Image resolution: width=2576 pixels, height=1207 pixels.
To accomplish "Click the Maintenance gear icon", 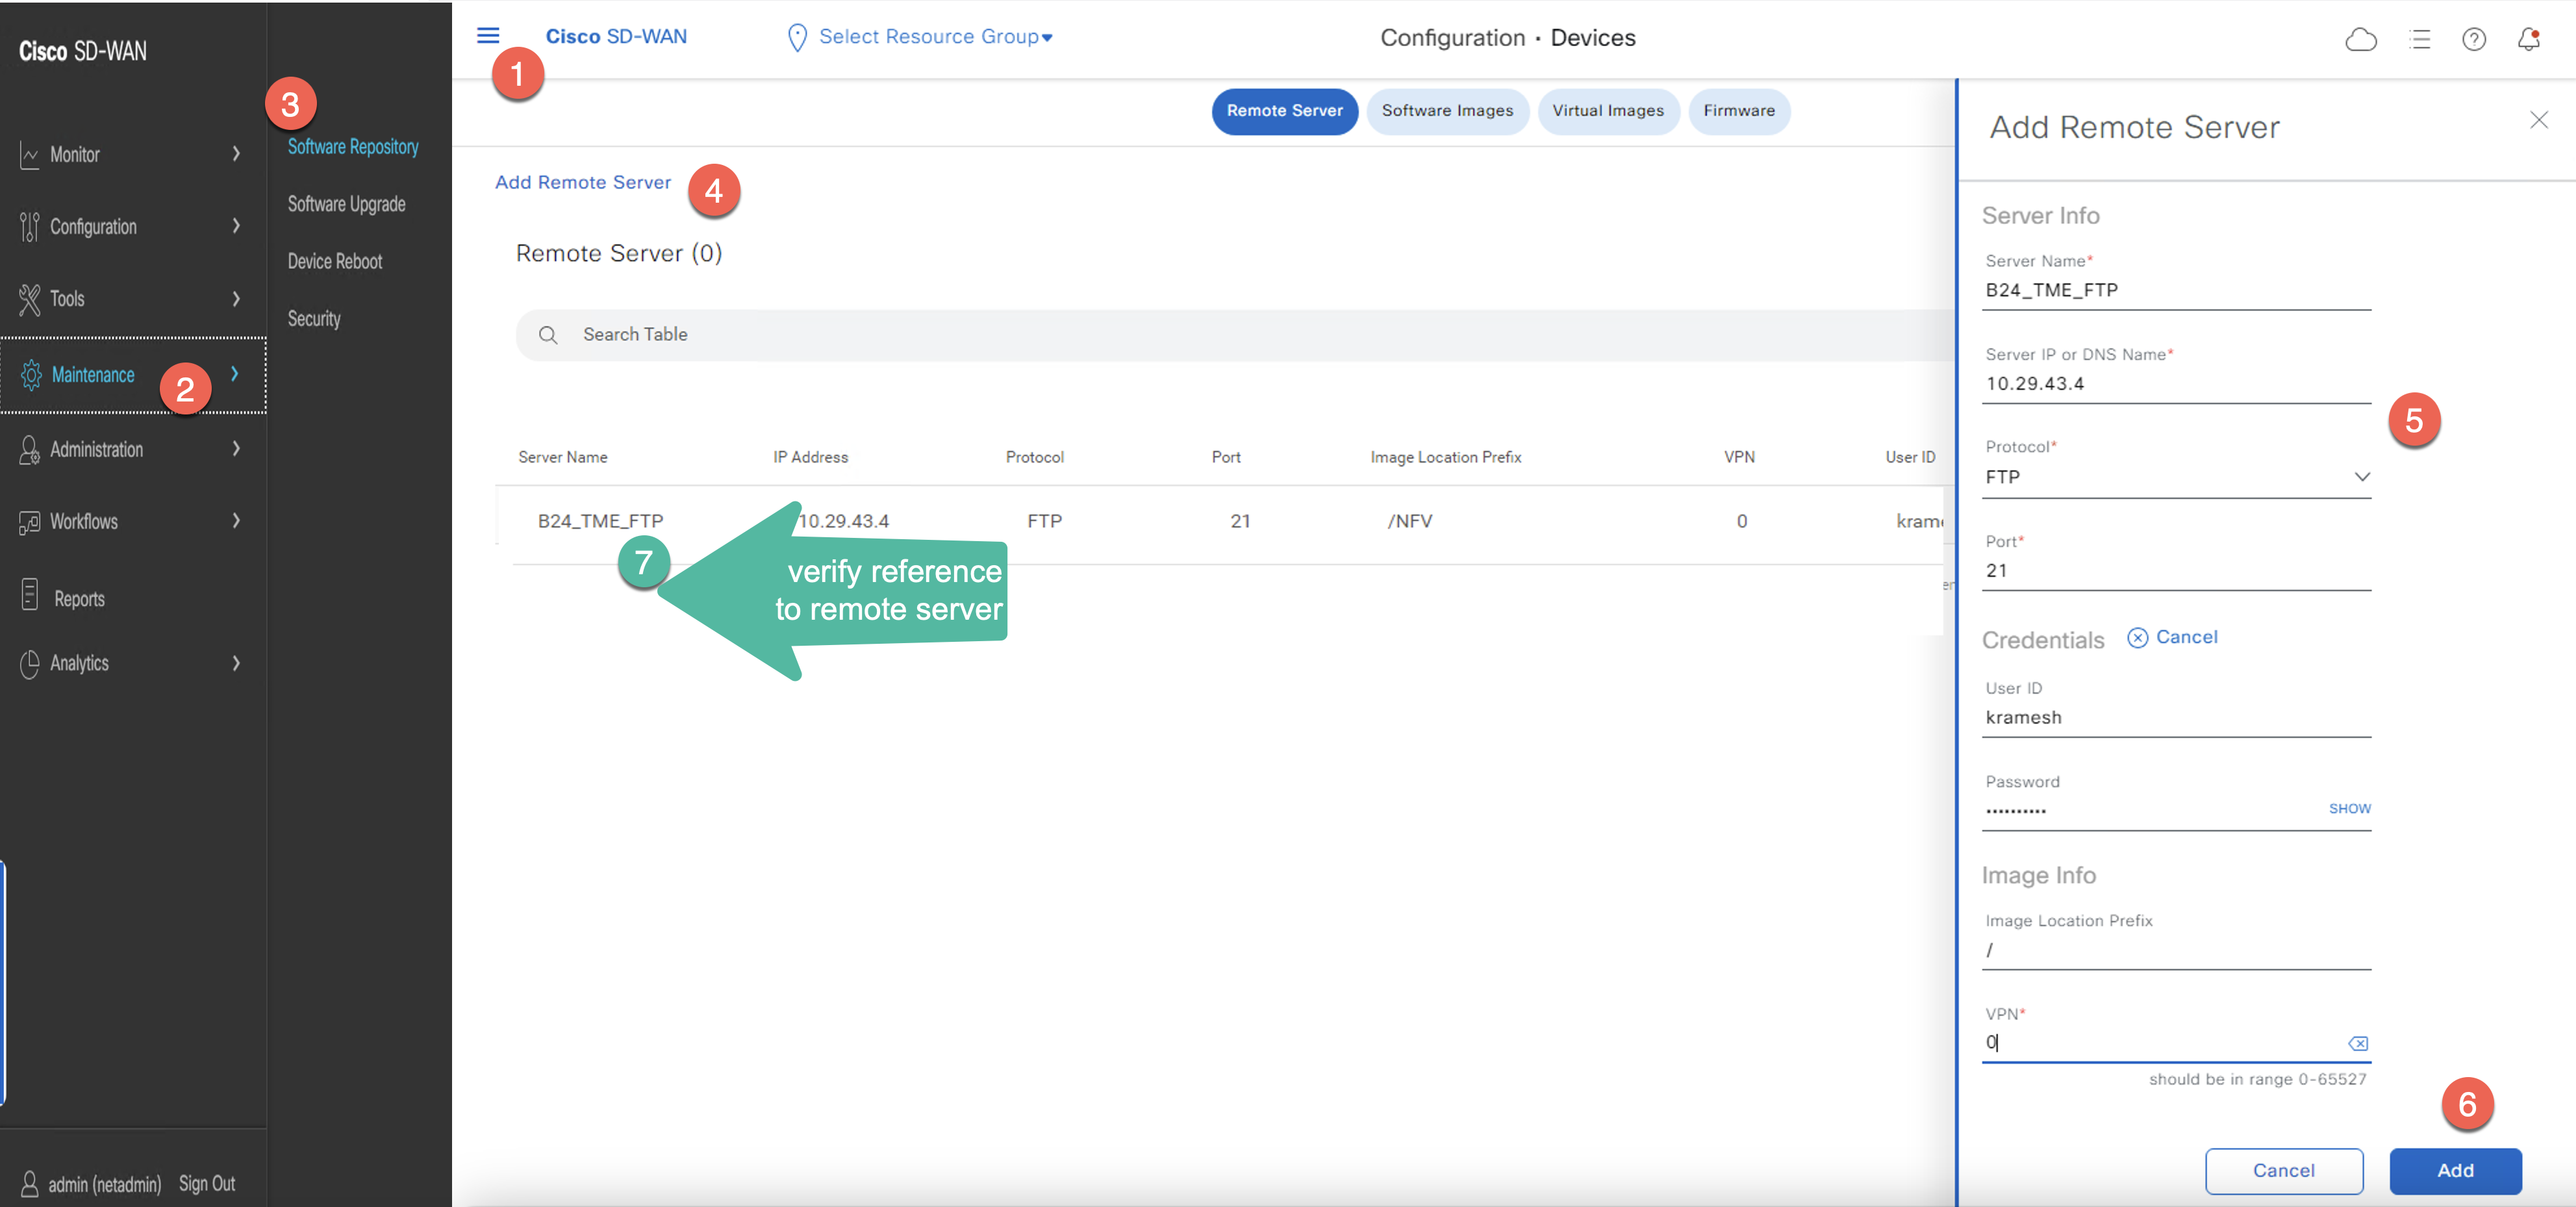I will [30, 375].
